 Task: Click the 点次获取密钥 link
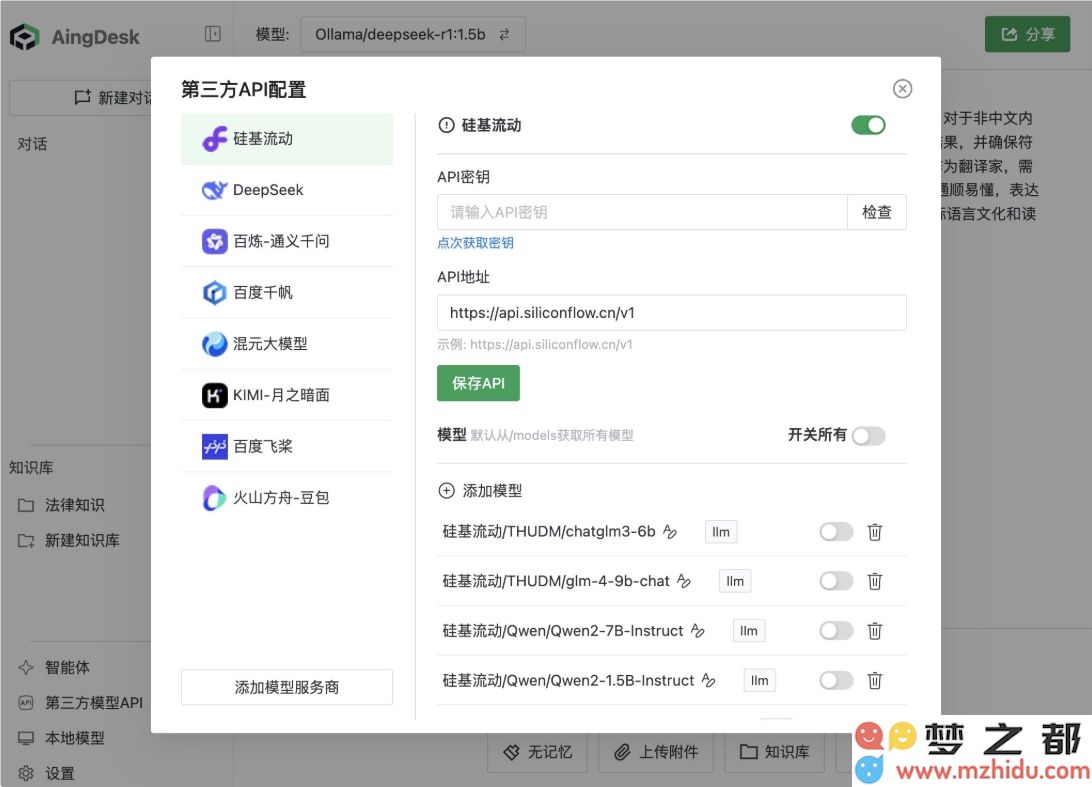coord(475,243)
